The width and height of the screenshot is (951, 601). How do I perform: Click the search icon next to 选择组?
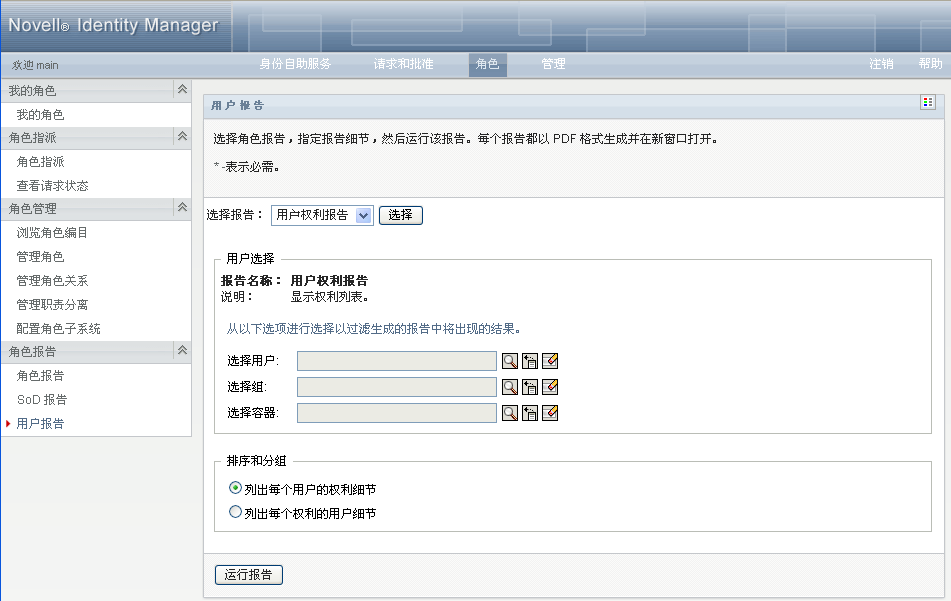point(510,388)
